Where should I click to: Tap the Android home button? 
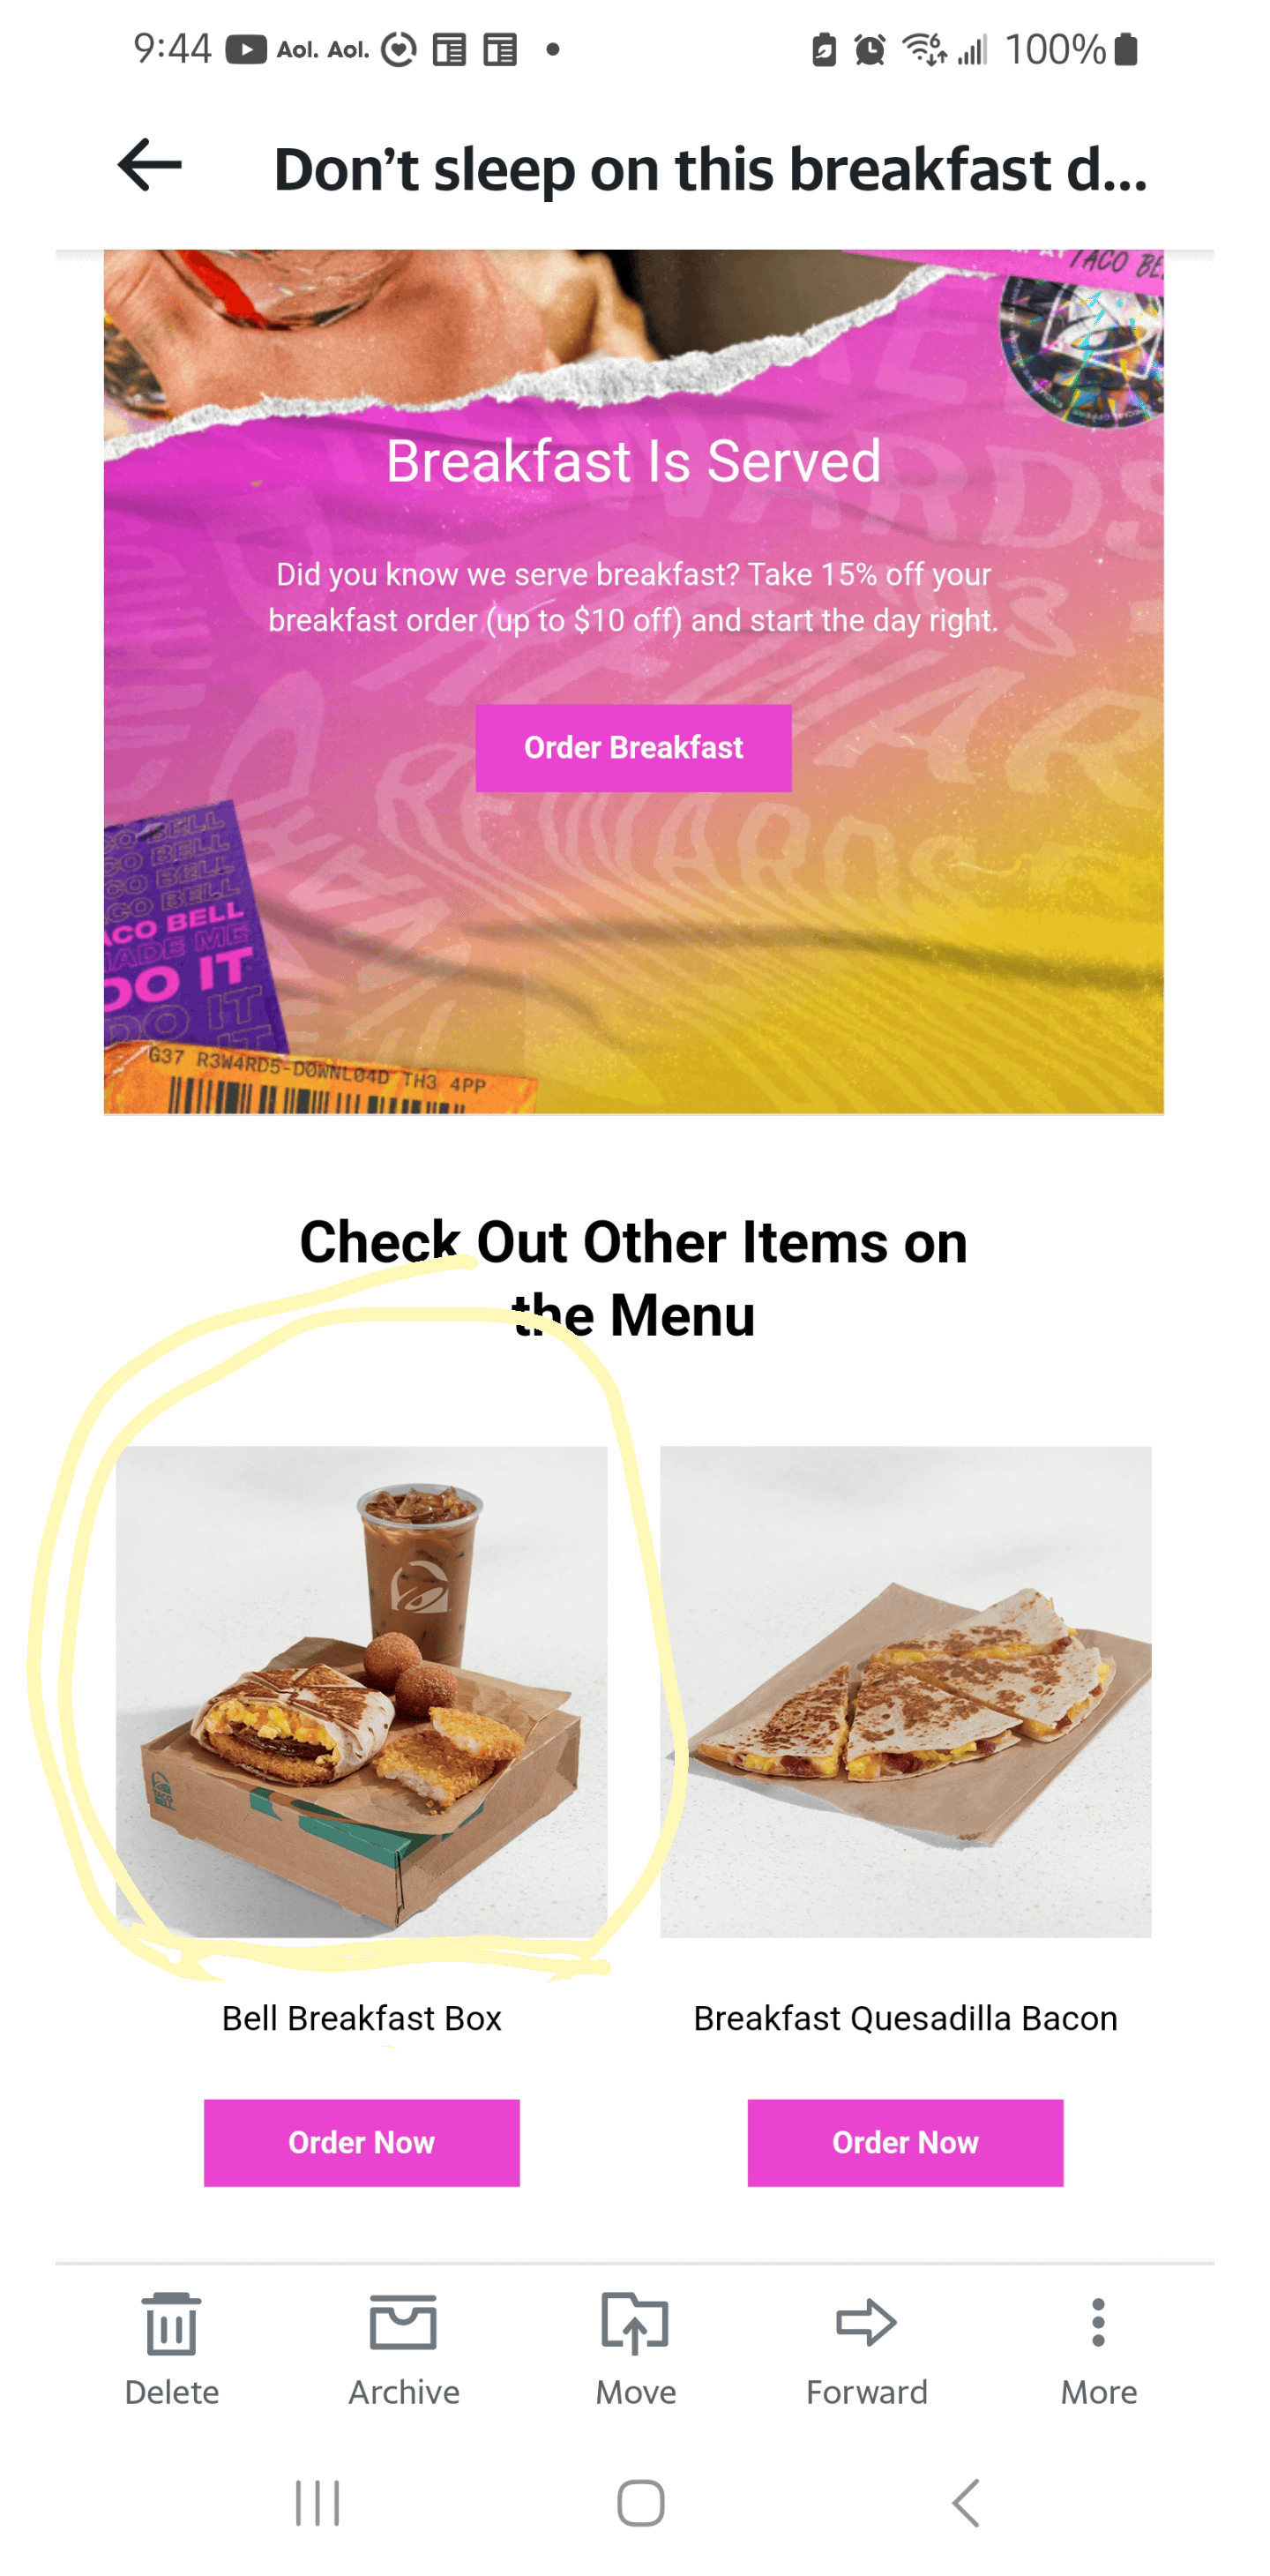point(641,2503)
